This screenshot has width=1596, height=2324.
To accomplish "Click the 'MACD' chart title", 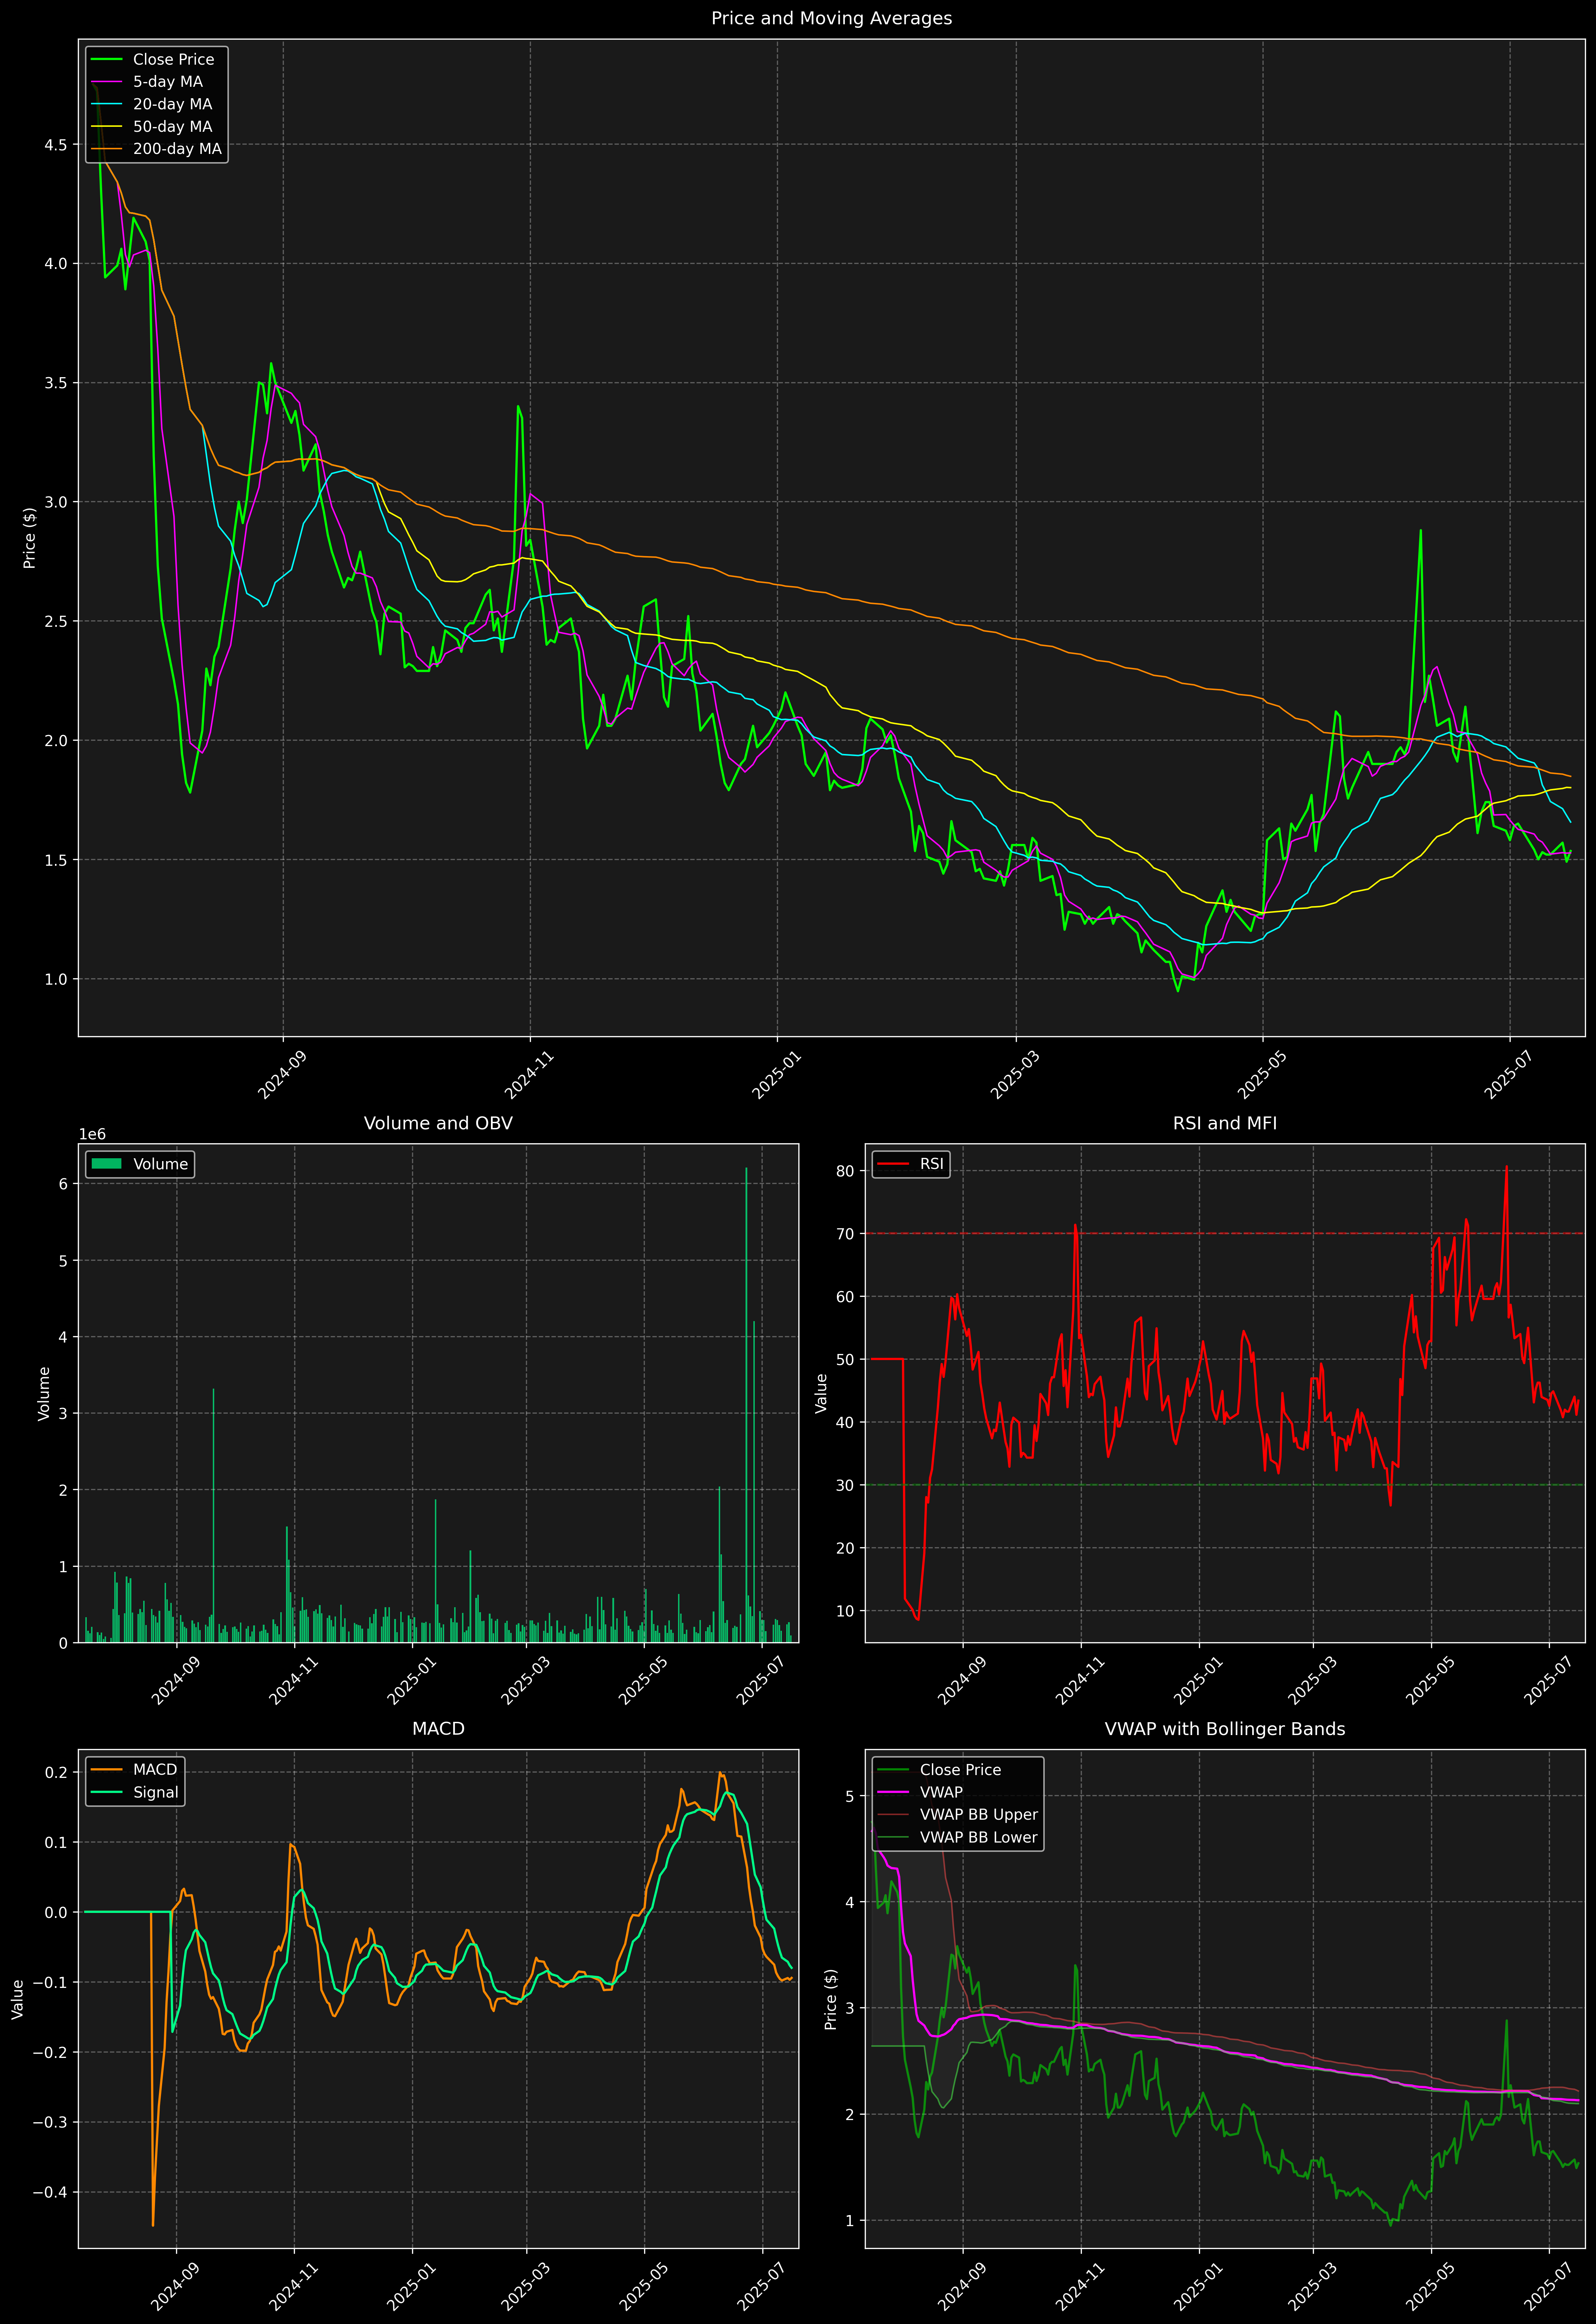I will pyautogui.click(x=438, y=1729).
